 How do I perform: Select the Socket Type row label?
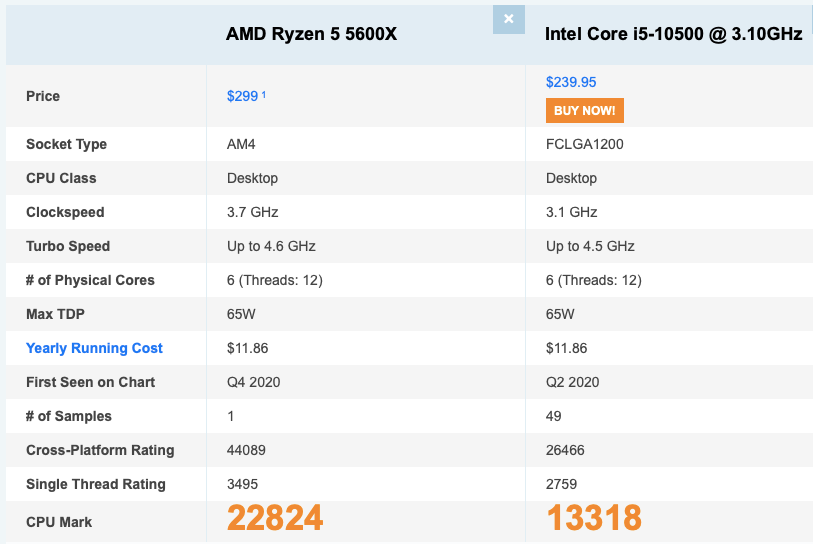pos(66,144)
